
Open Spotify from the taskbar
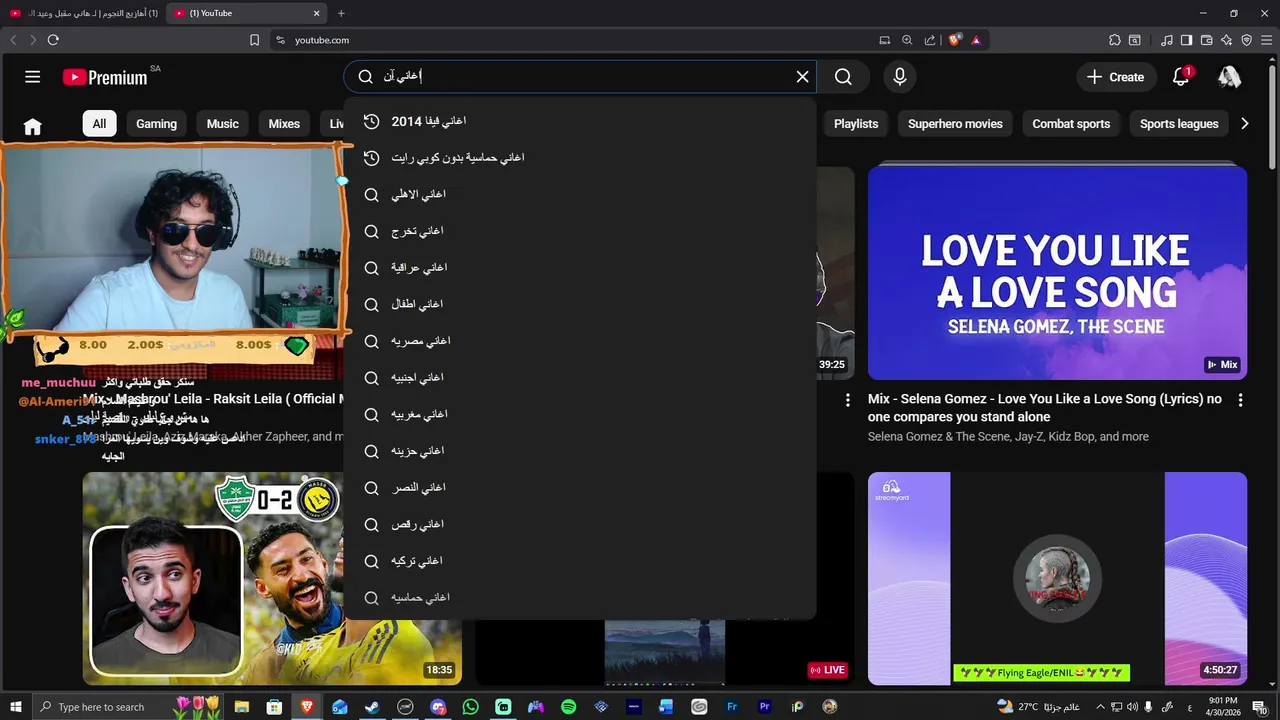coord(568,707)
